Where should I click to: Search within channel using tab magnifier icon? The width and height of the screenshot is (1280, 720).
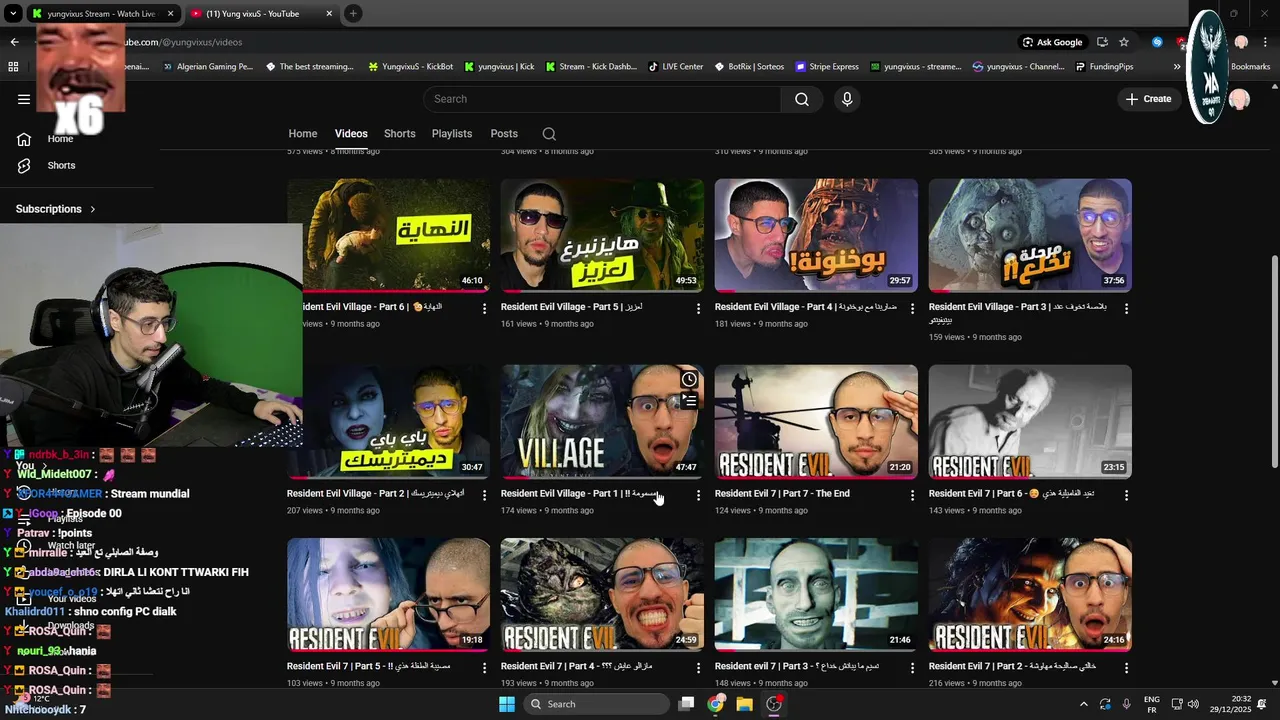549,134
